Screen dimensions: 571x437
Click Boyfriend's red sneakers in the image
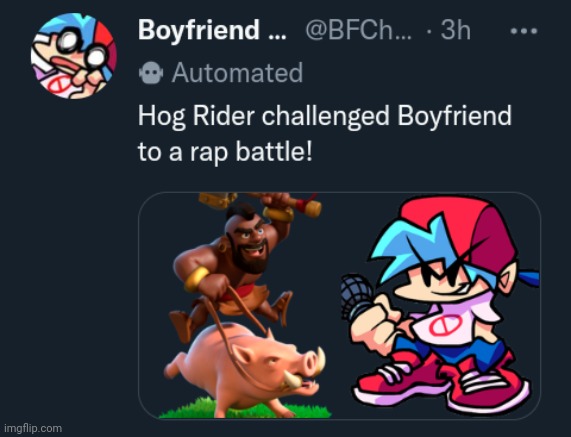pyautogui.click(x=442, y=382)
